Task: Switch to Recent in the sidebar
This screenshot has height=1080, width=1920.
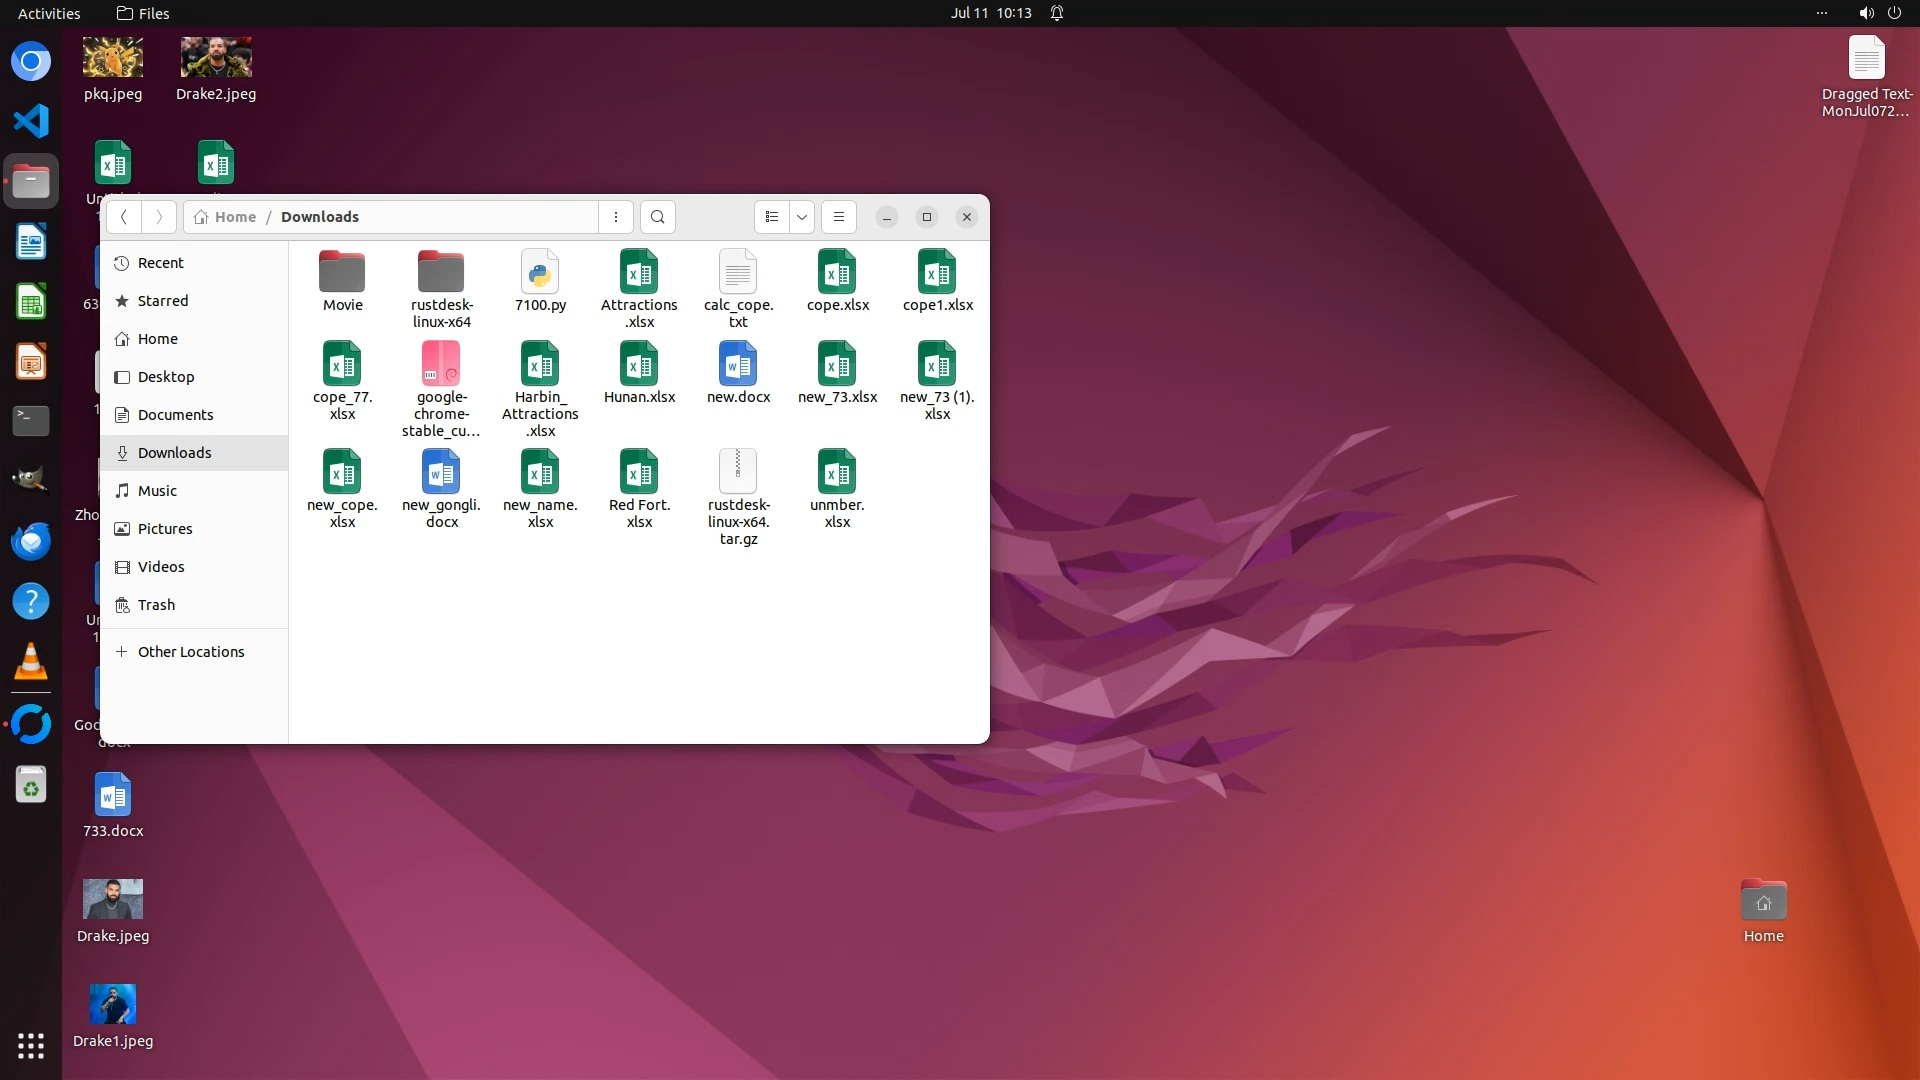Action: 160,263
